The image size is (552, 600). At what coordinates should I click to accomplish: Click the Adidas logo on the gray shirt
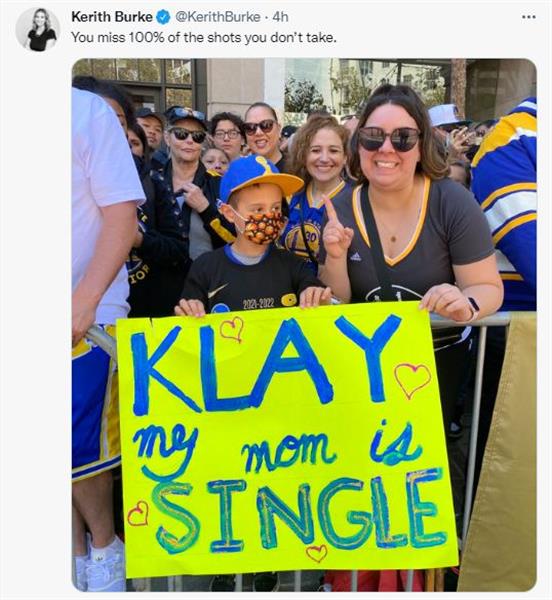tap(355, 256)
